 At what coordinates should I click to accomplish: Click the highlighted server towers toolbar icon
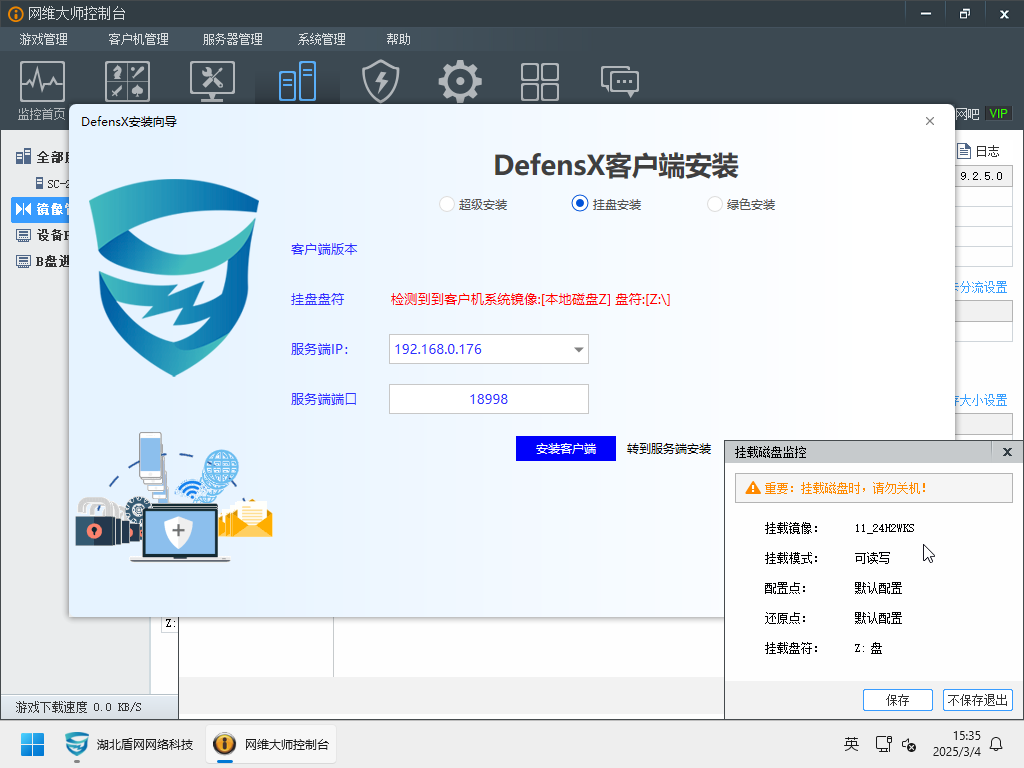tap(297, 82)
